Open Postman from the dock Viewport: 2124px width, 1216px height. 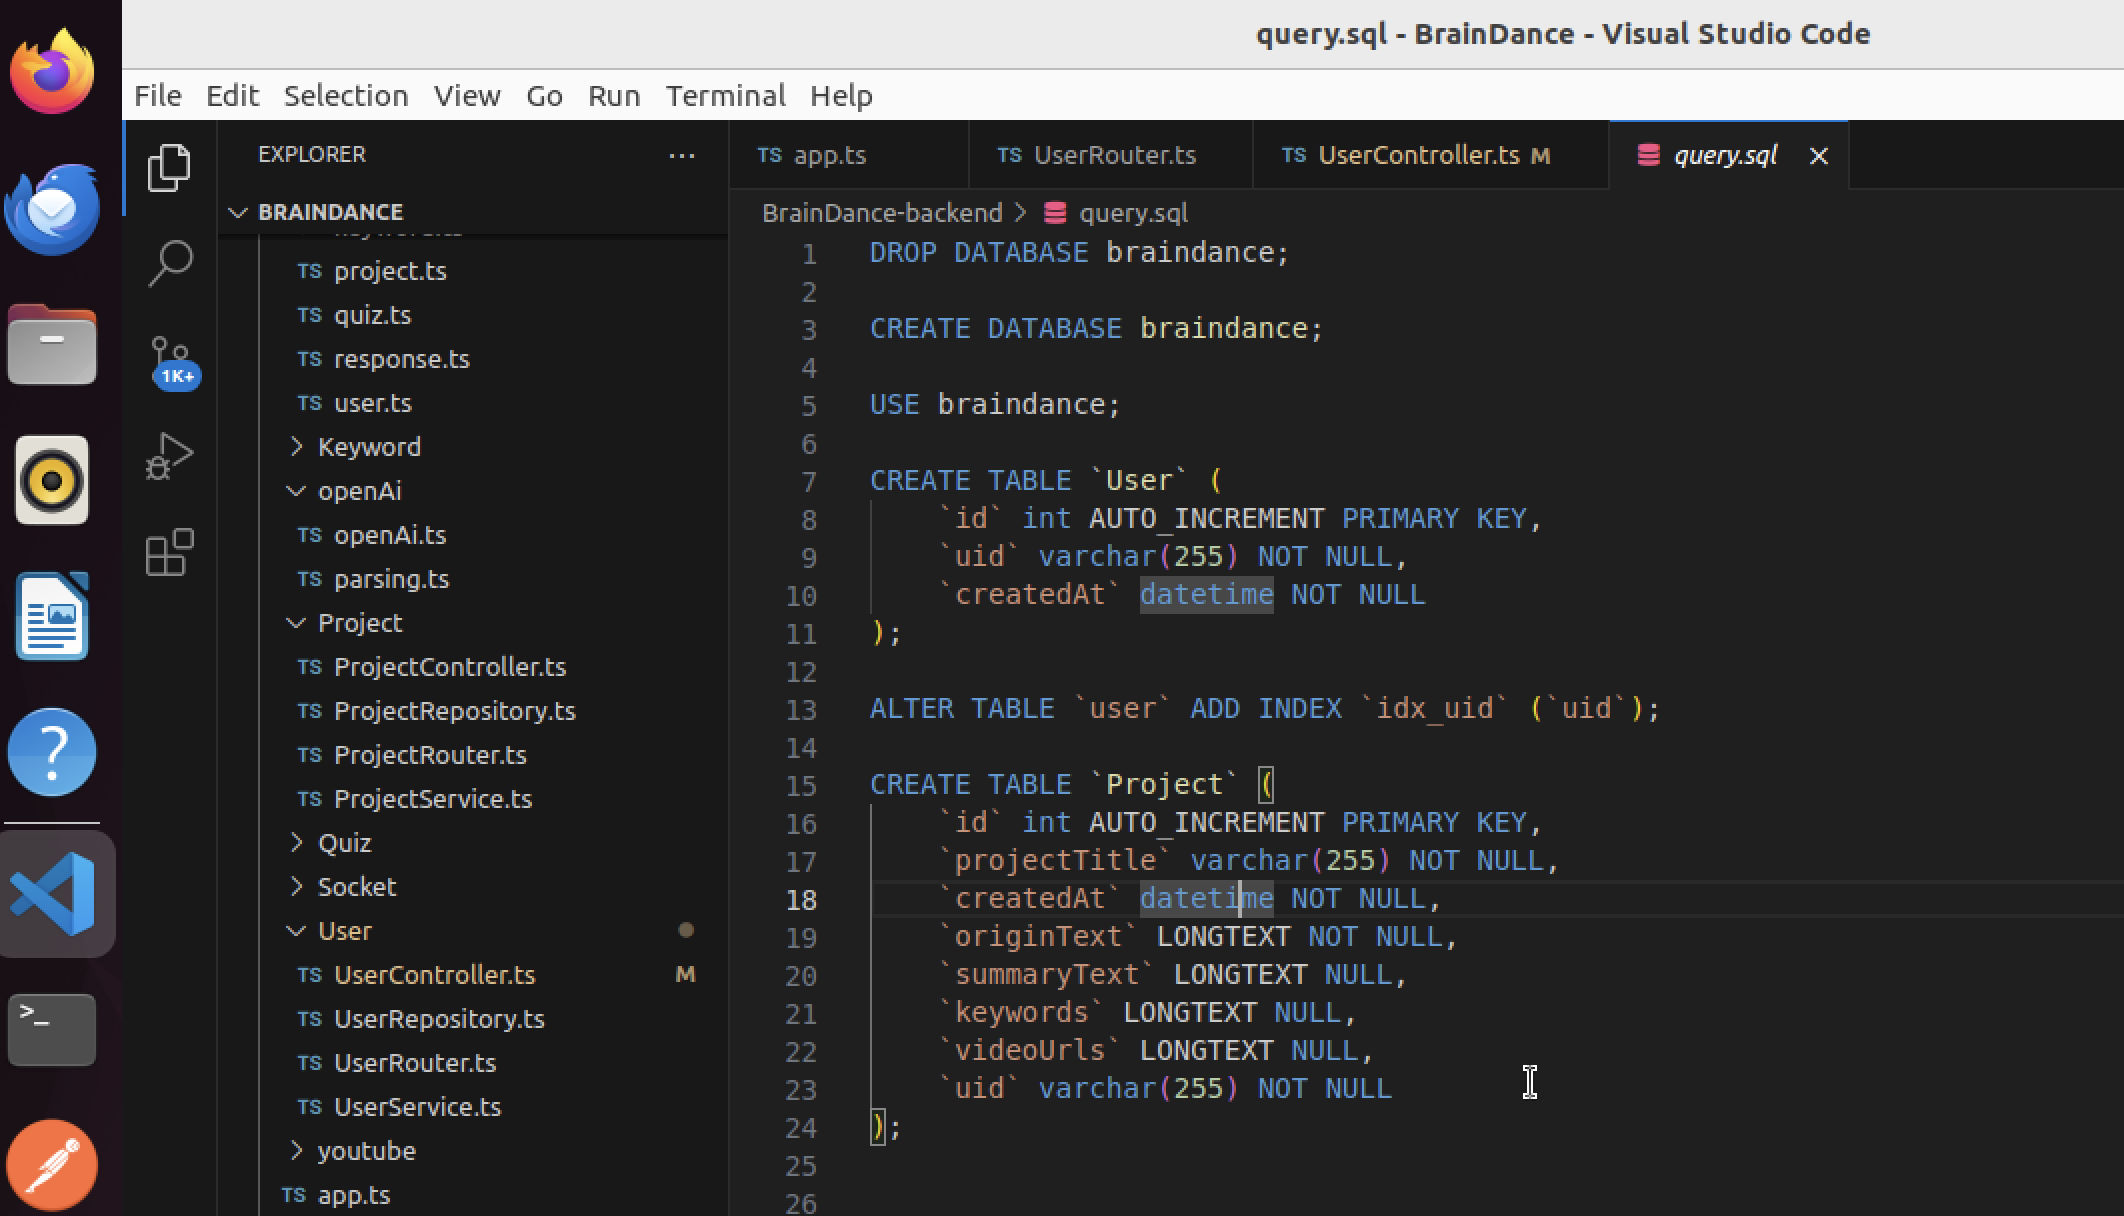[52, 1165]
